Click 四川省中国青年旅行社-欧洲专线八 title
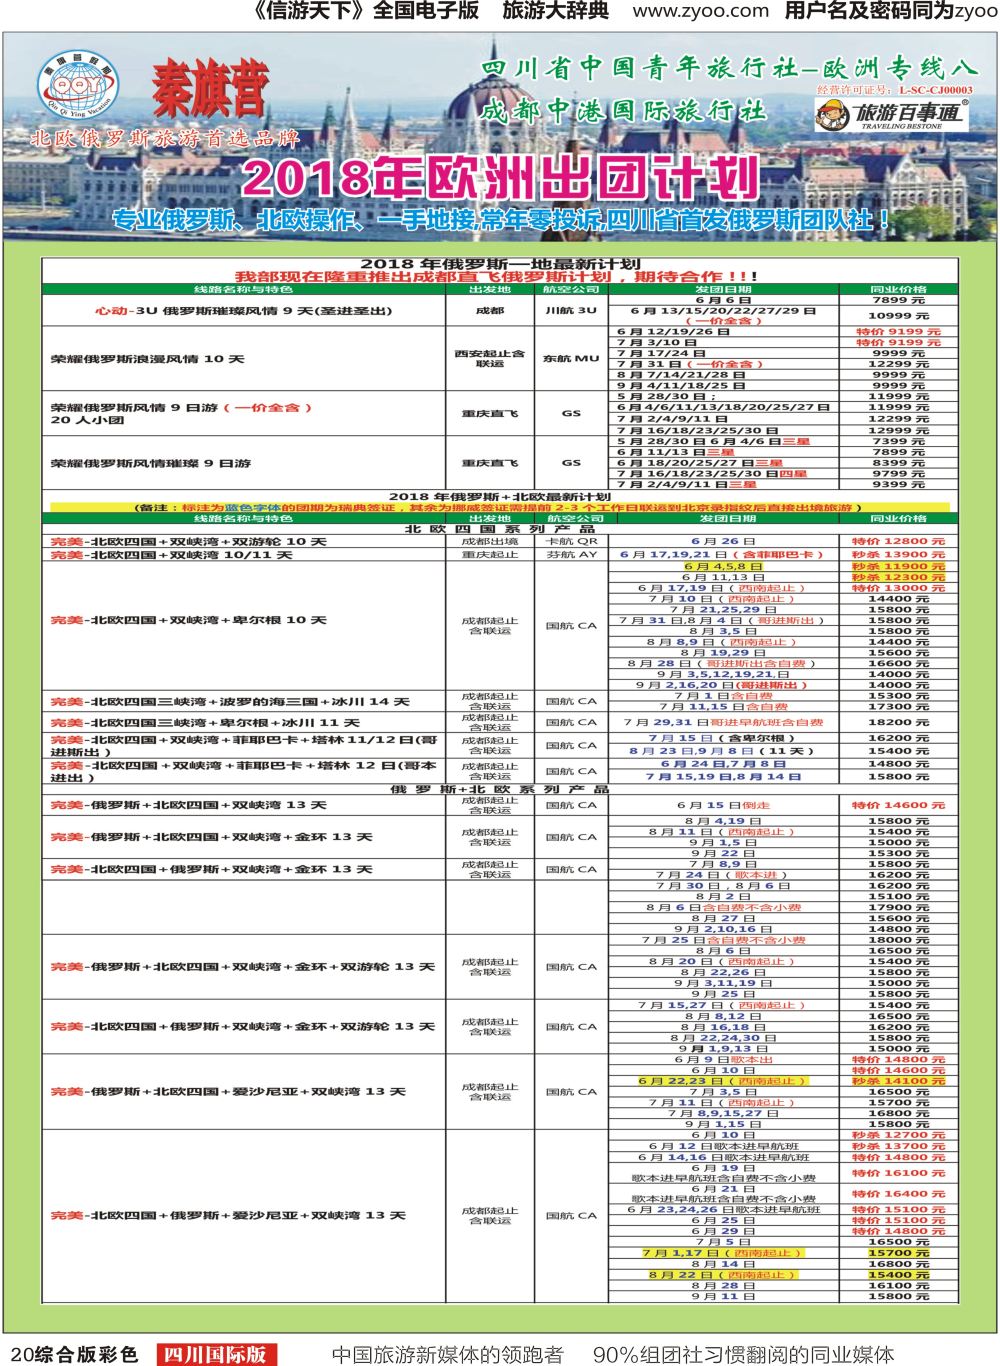 [x=729, y=68]
